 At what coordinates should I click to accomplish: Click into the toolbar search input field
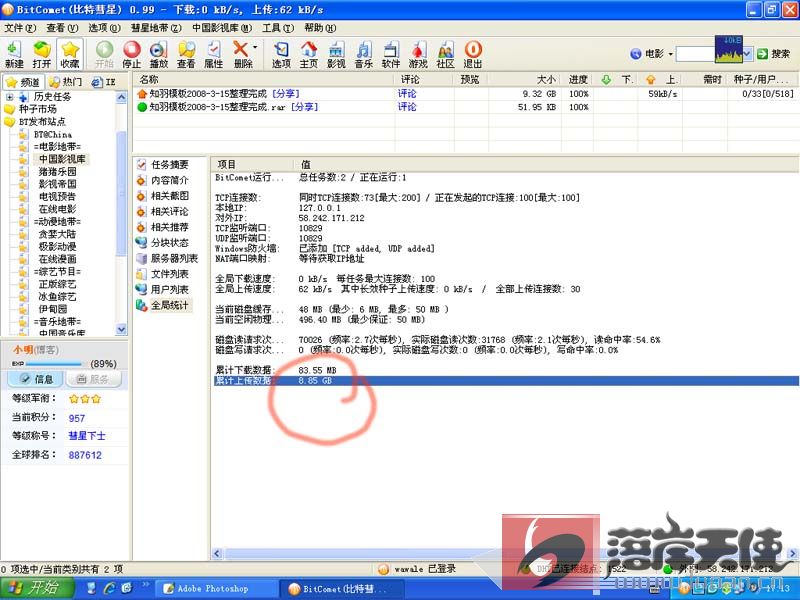point(696,54)
